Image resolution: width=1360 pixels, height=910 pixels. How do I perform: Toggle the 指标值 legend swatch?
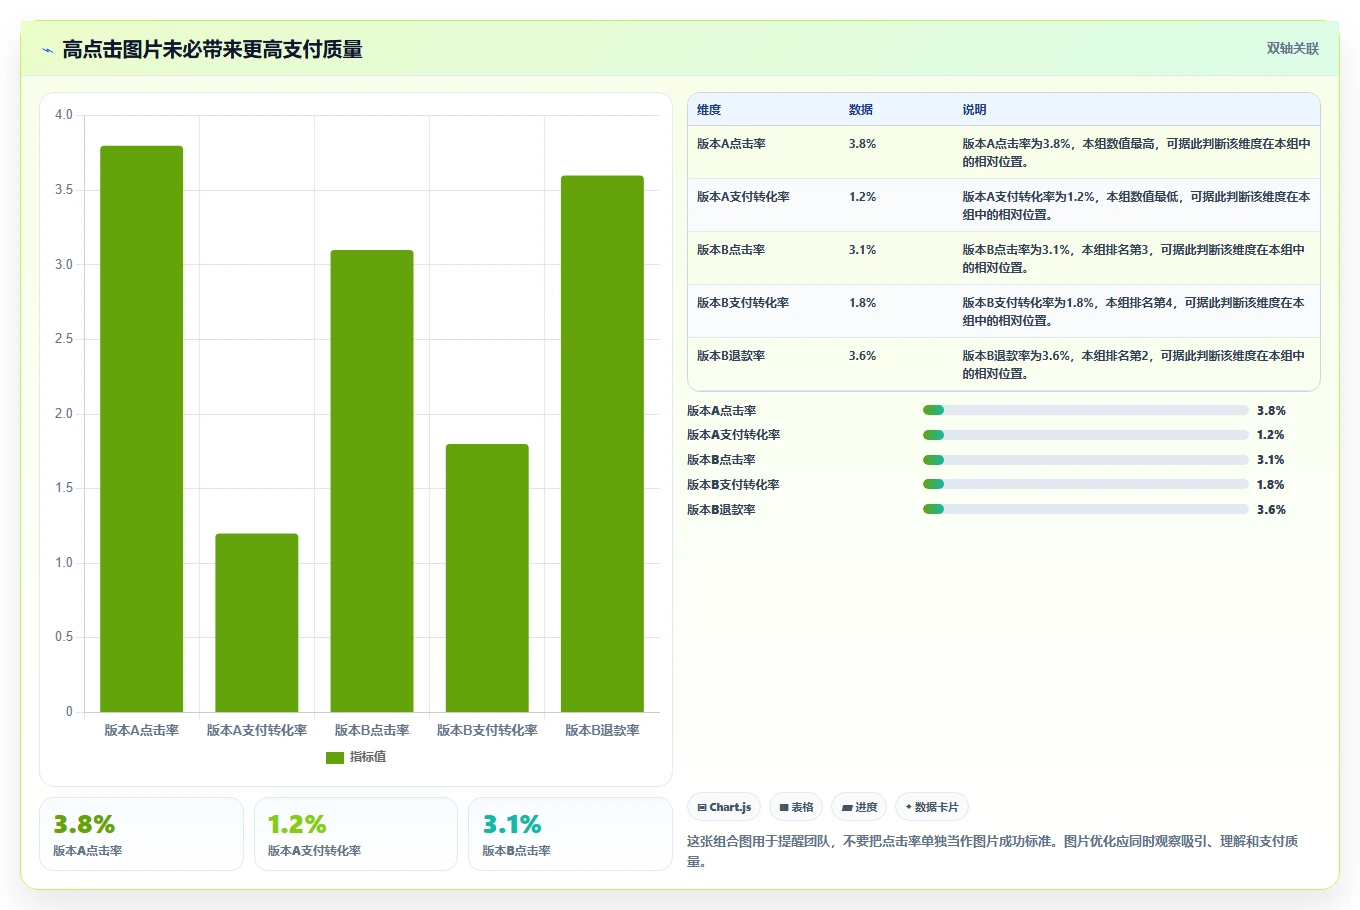(335, 758)
